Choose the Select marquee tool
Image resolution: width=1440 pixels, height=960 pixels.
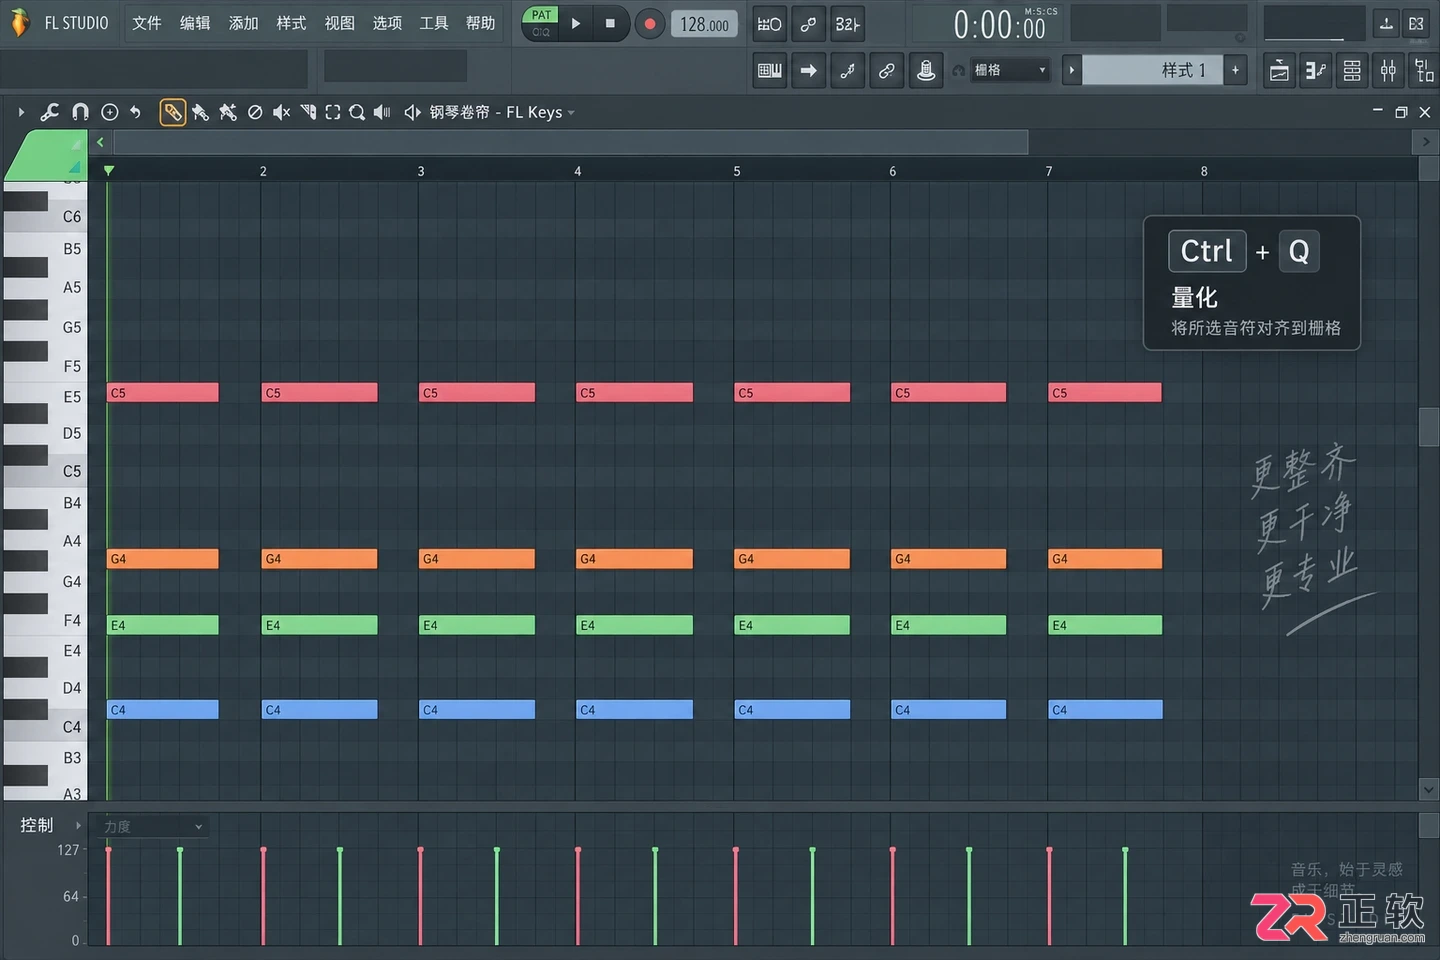click(333, 112)
